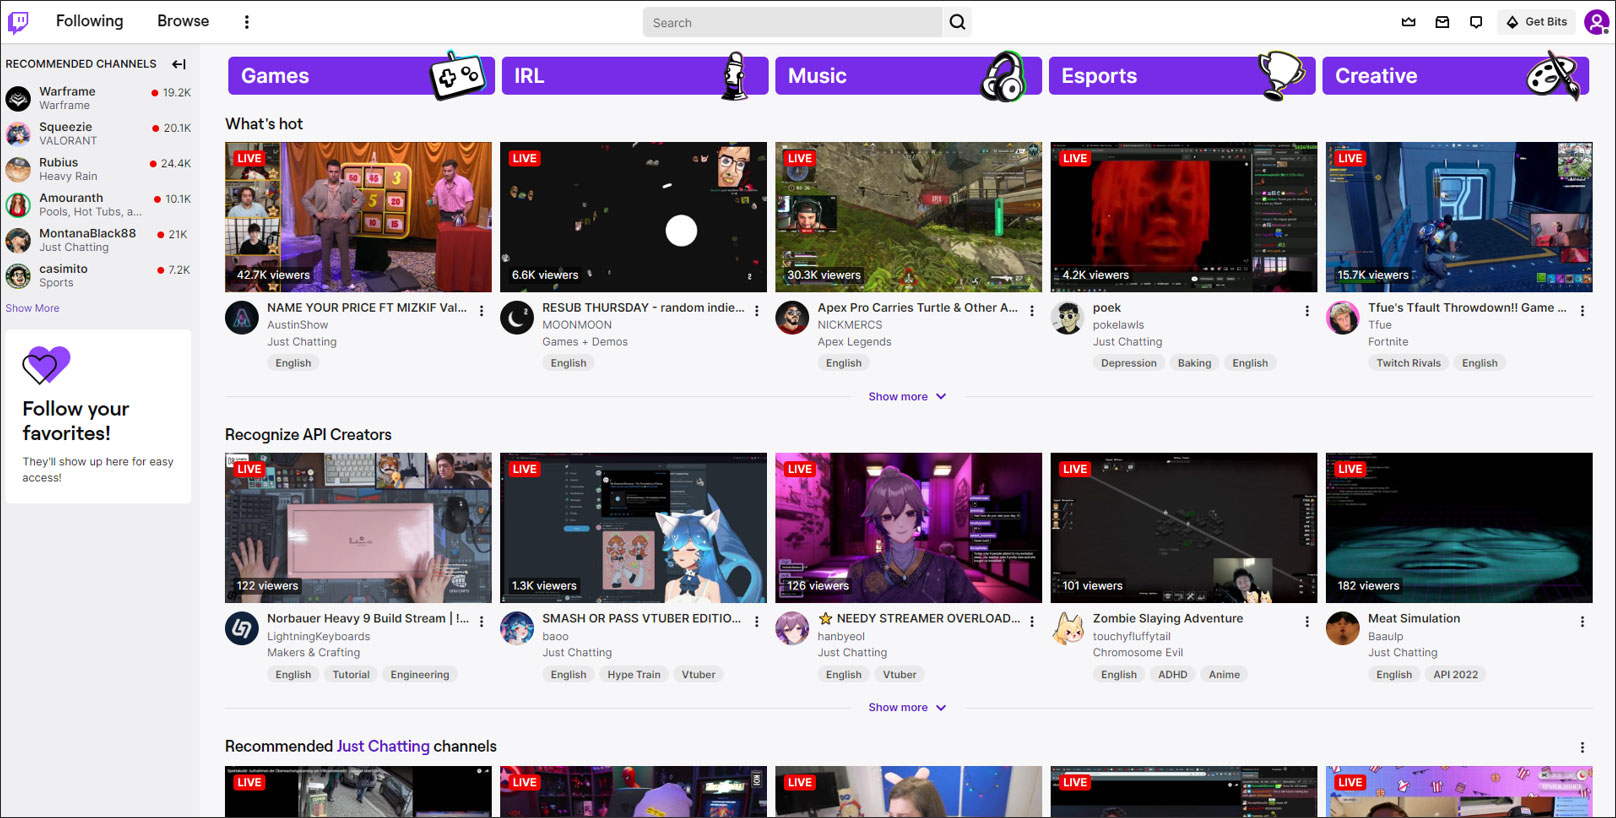Show more recommended channels in sidebar
This screenshot has width=1616, height=818.
point(32,308)
